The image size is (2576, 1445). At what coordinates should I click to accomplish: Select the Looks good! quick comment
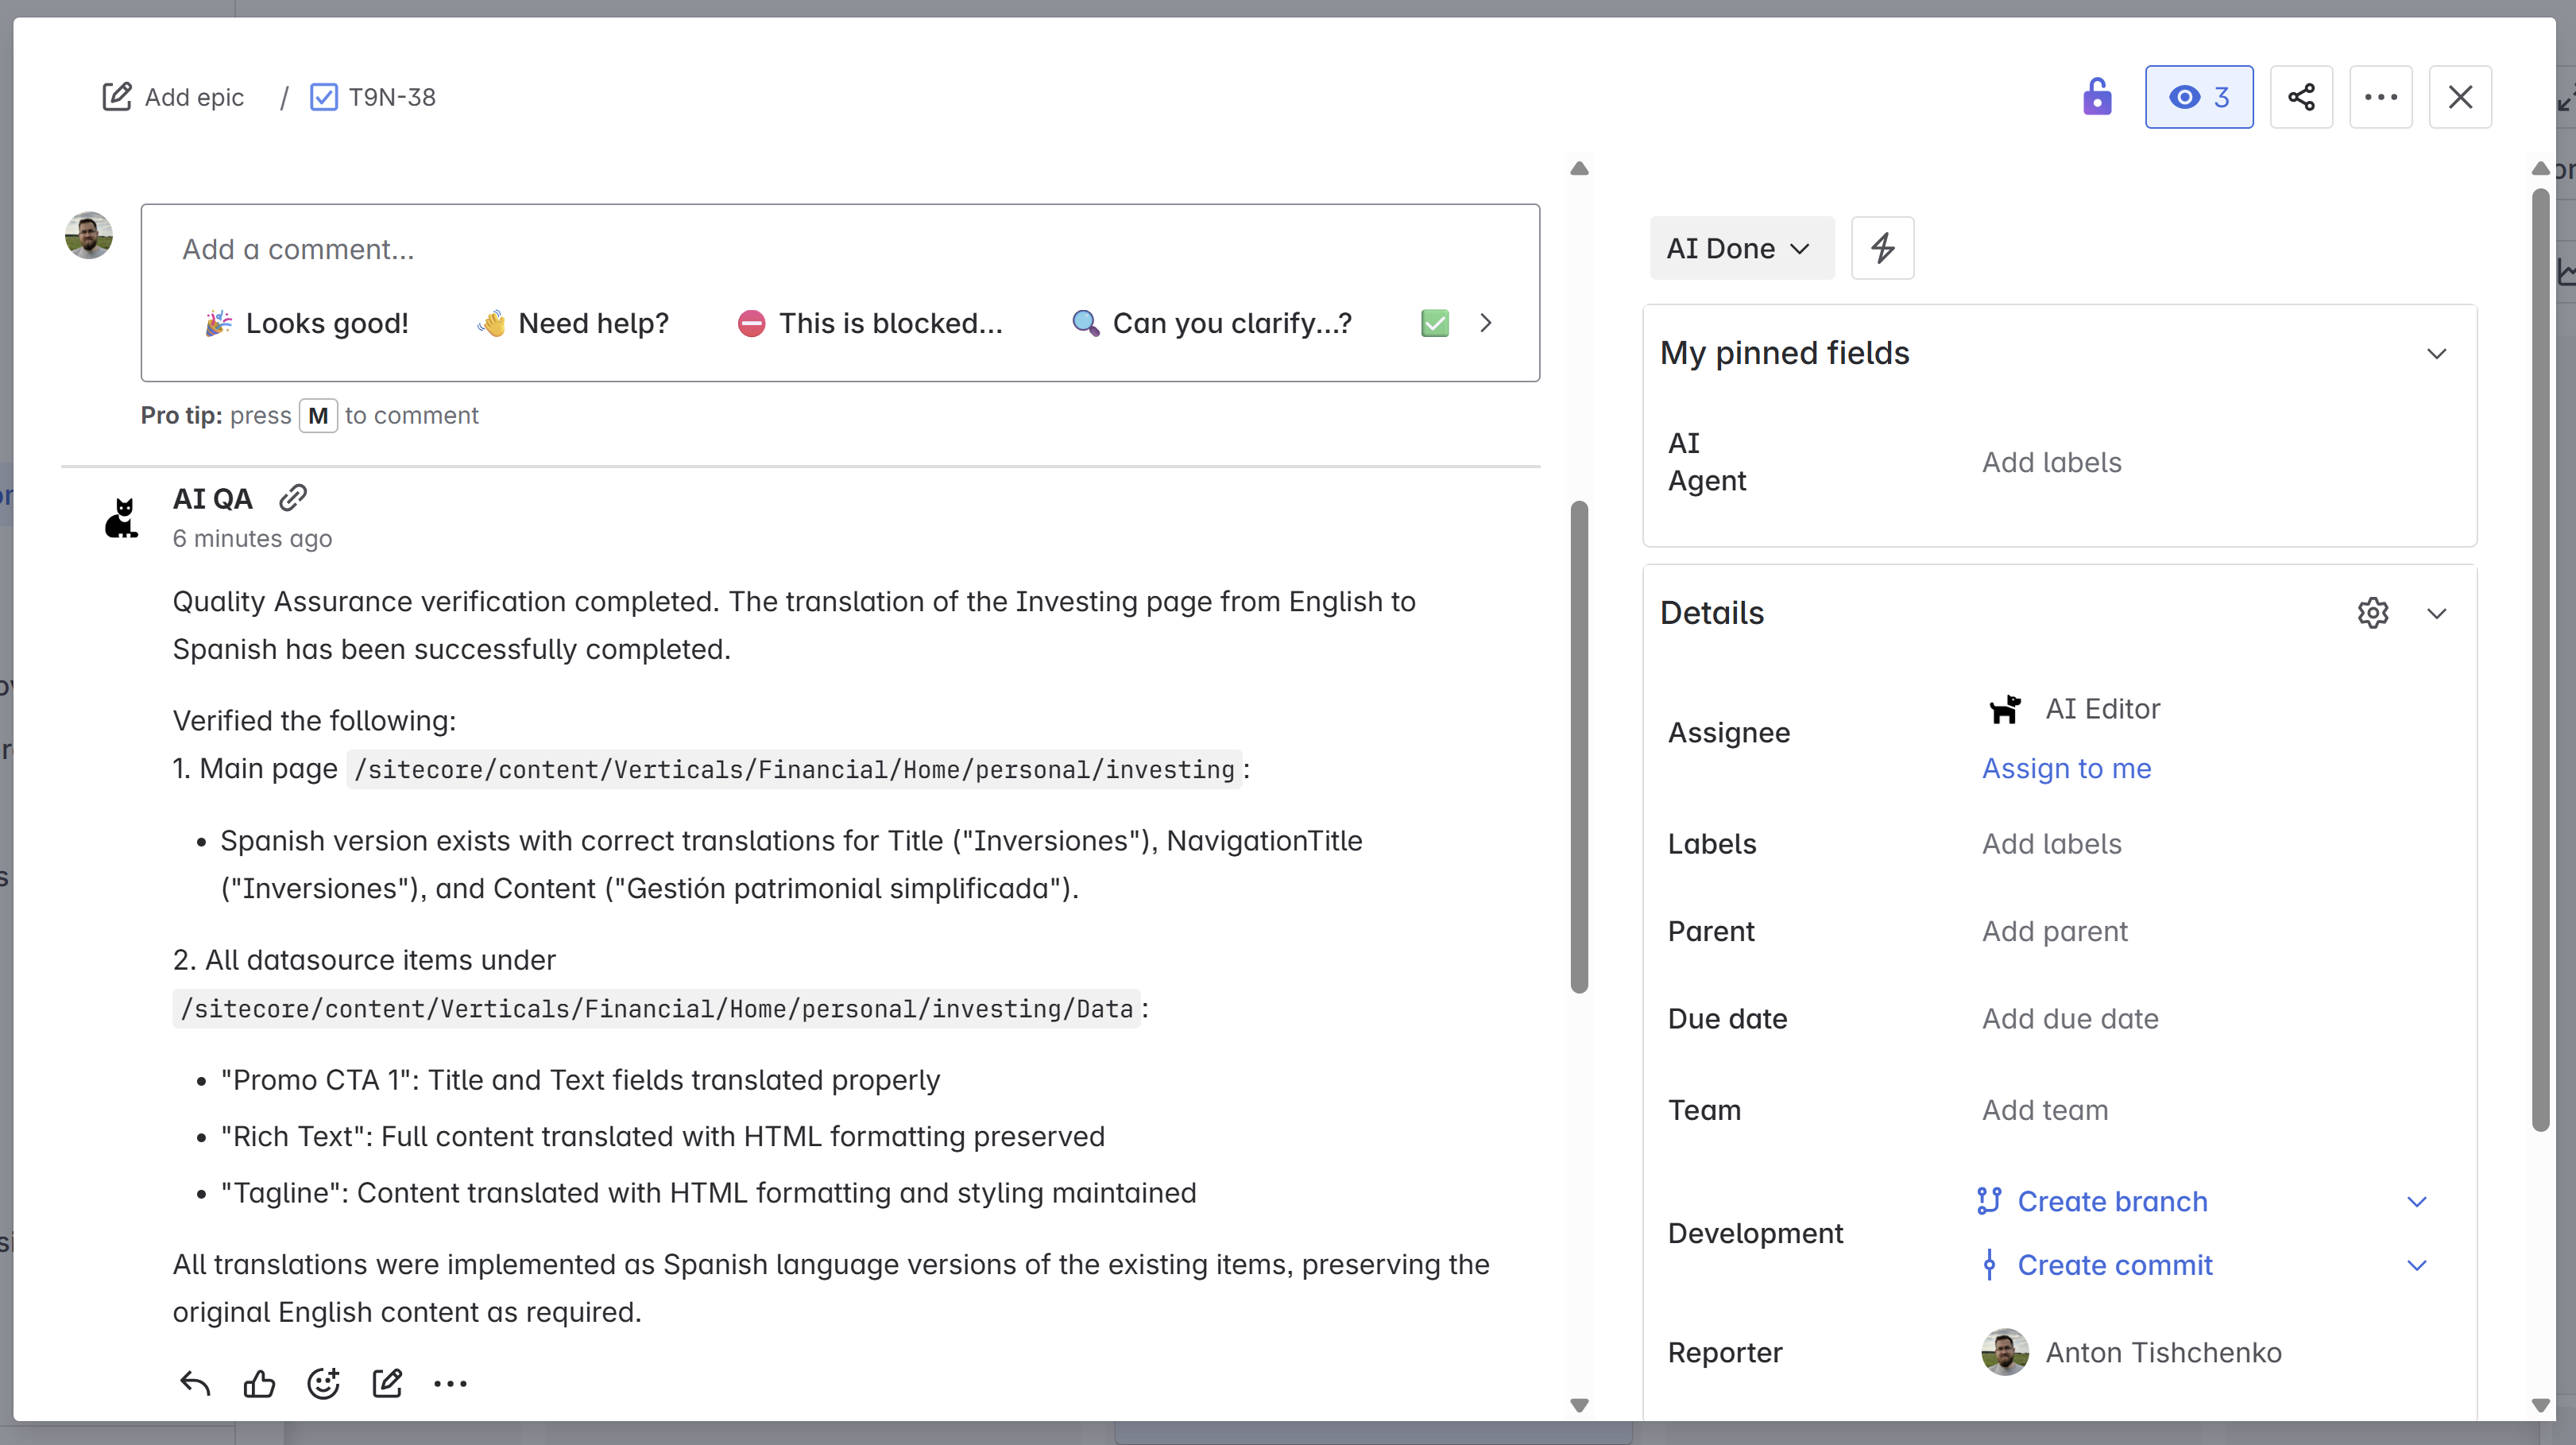pyautogui.click(x=307, y=323)
